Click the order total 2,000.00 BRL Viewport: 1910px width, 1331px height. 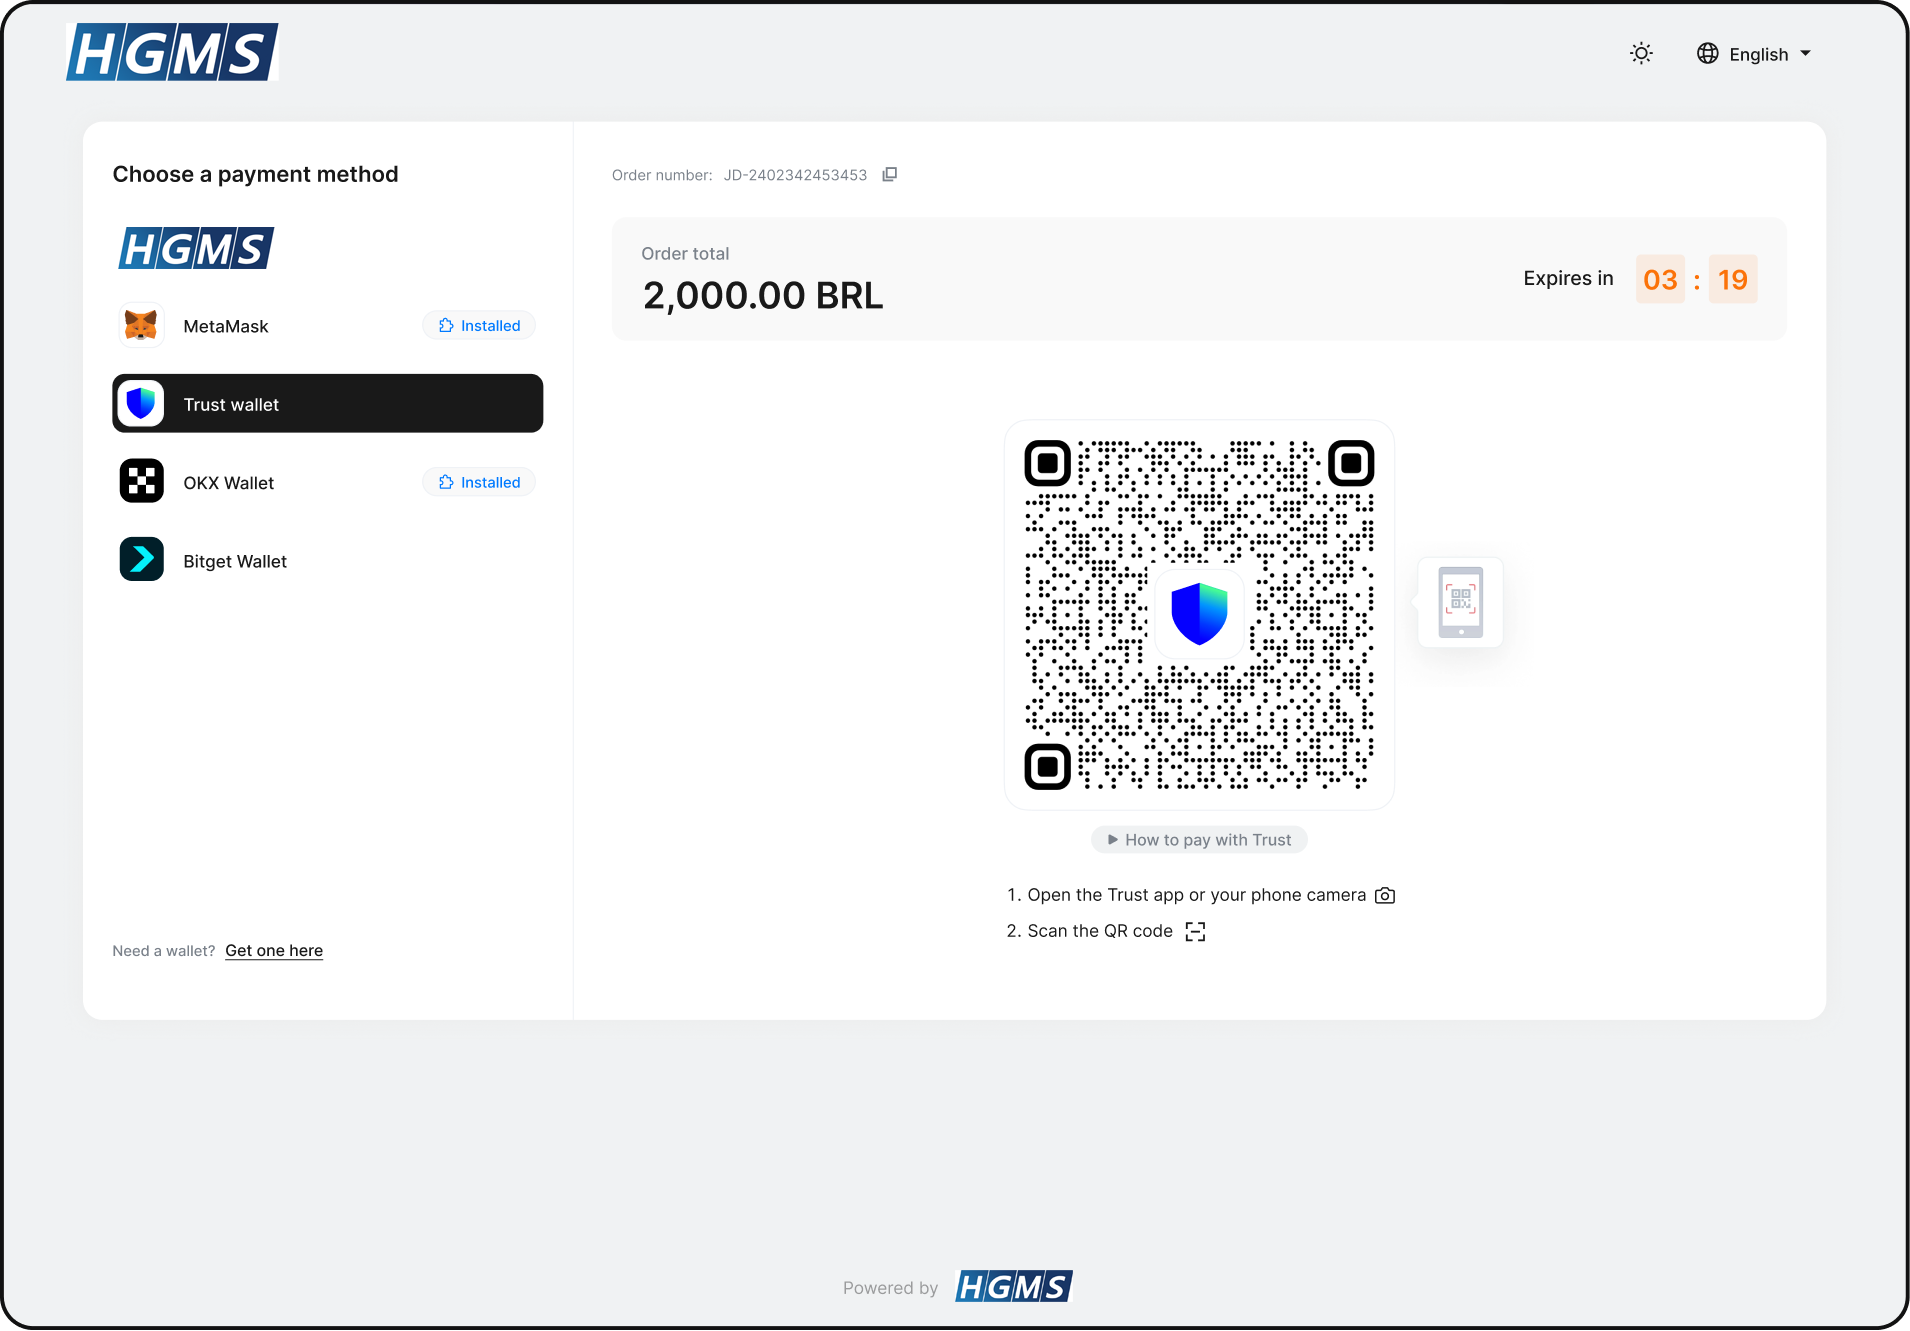[x=763, y=296]
